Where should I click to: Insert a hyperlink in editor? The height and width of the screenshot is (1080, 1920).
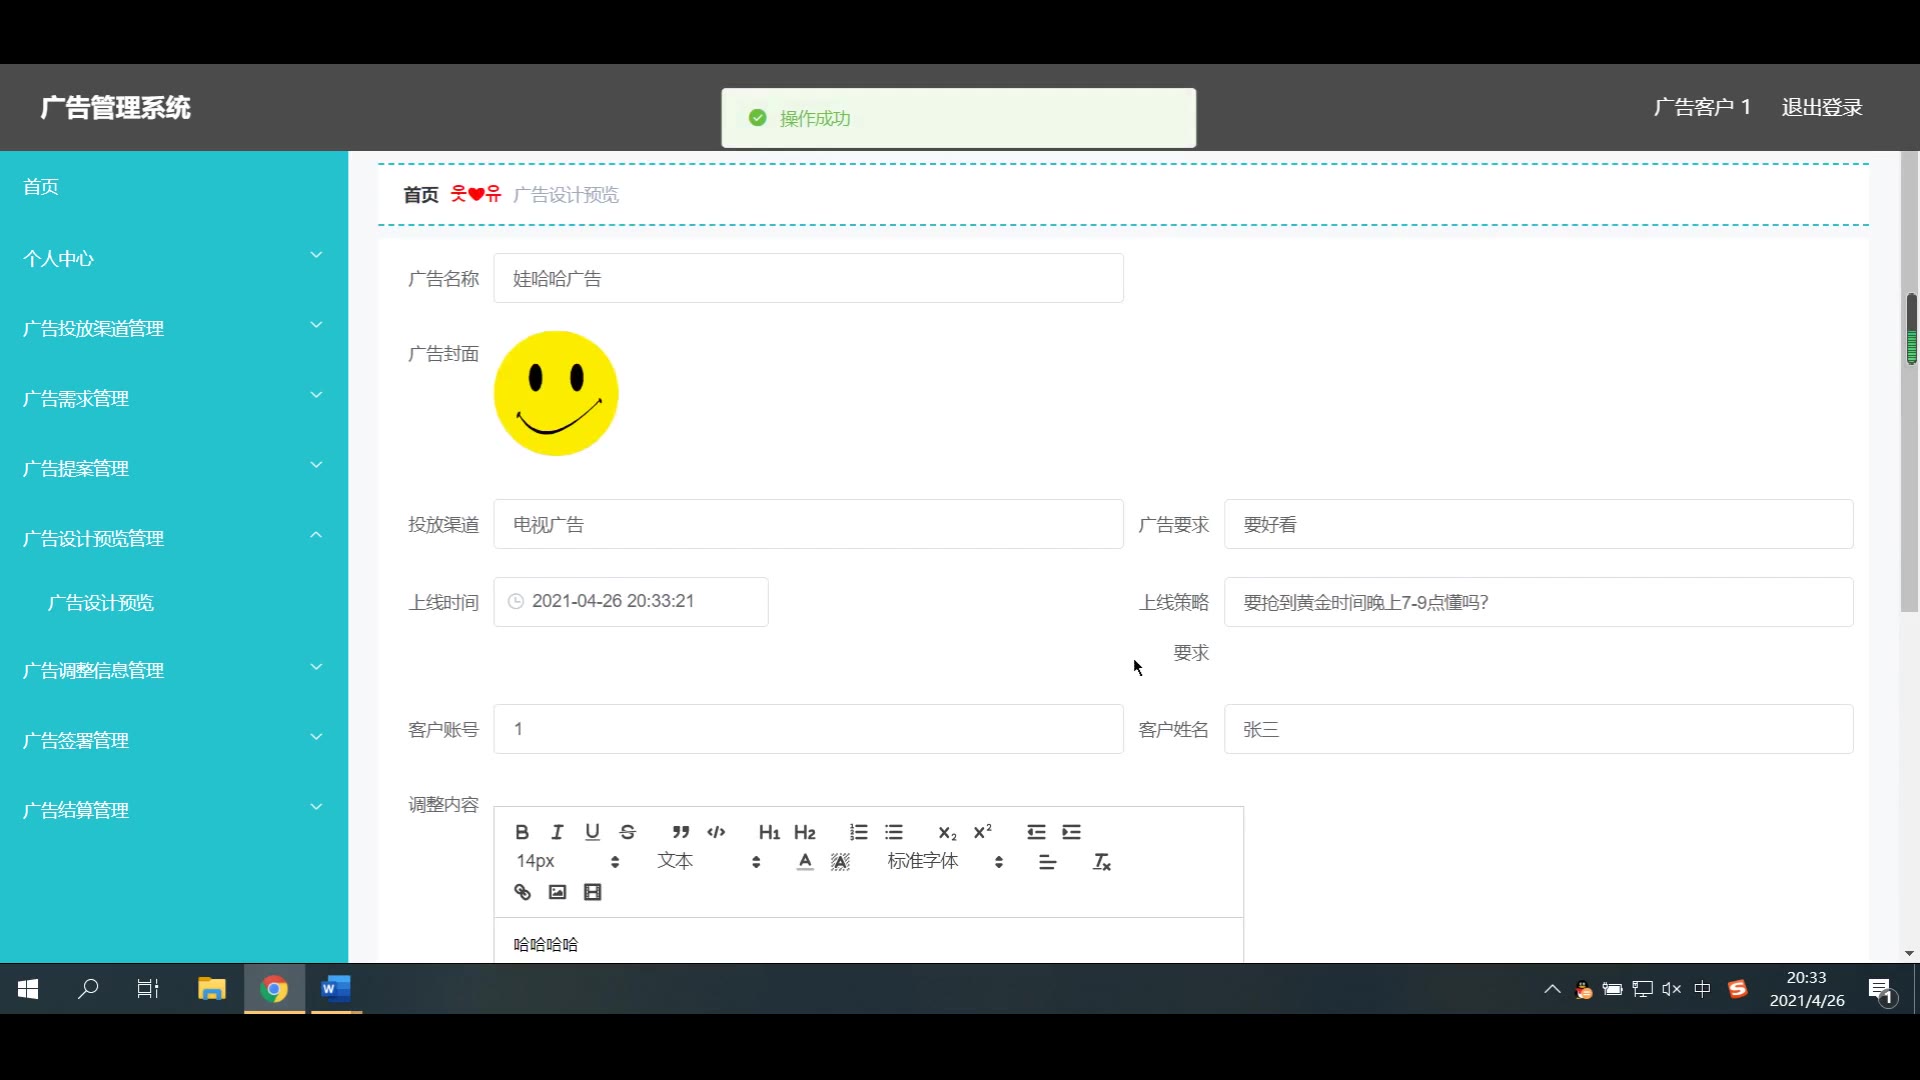pos(522,892)
